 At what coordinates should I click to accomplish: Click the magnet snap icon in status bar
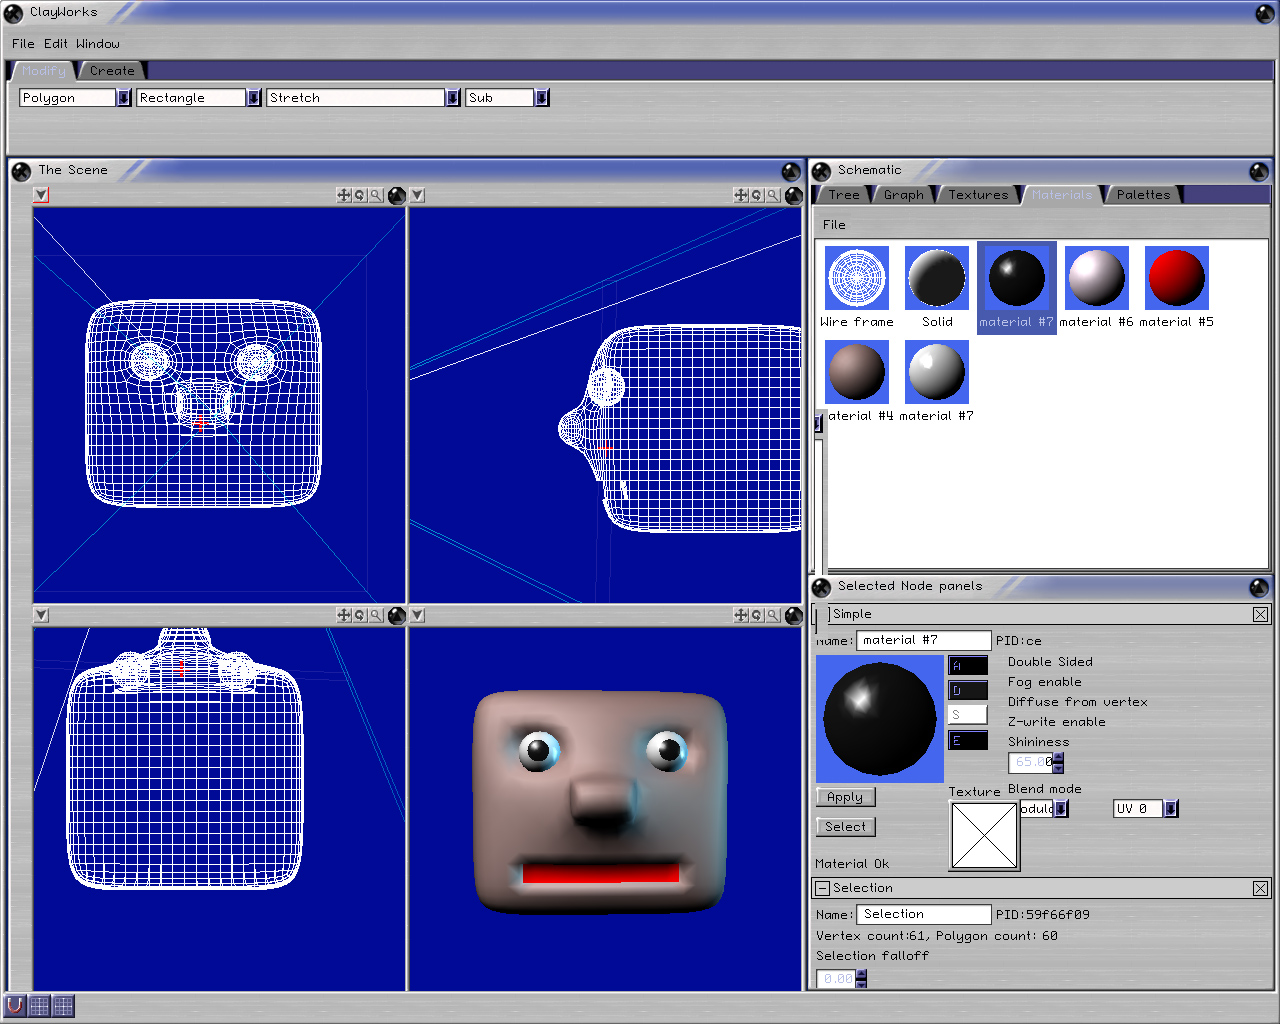[x=15, y=1005]
